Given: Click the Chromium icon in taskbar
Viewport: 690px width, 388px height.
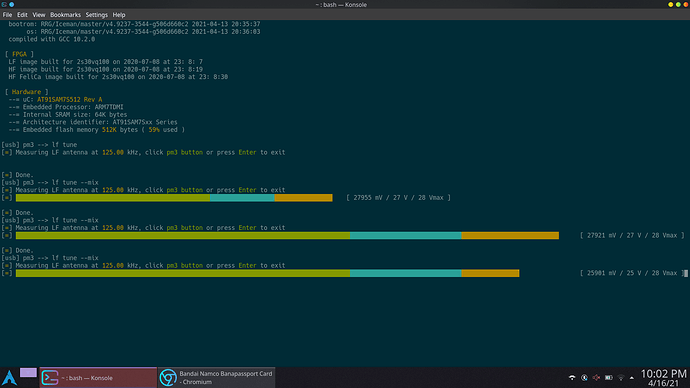Looking at the screenshot, I should click(x=168, y=378).
